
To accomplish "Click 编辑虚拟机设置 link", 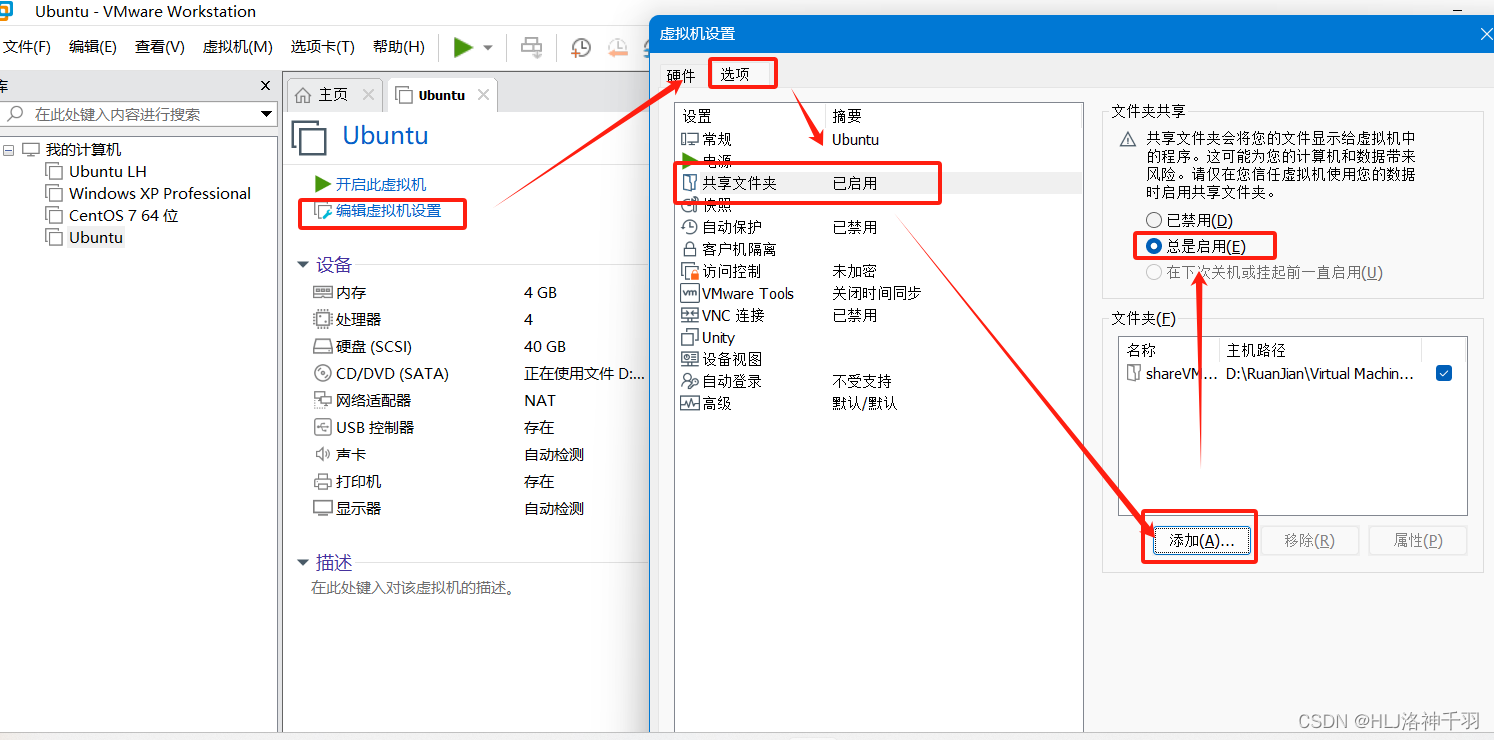I will pyautogui.click(x=388, y=211).
